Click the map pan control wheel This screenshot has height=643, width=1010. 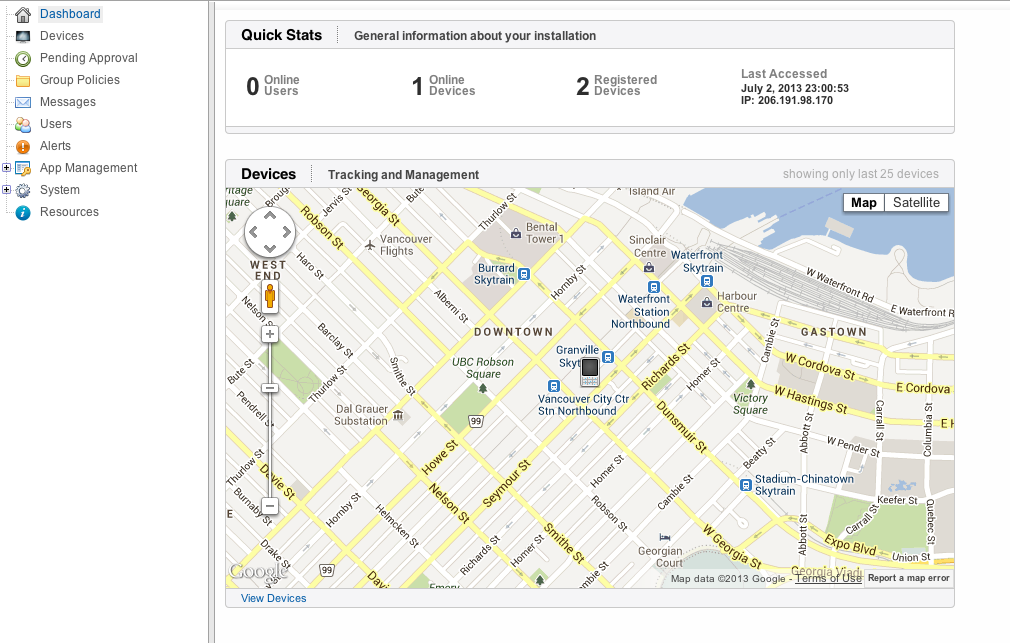click(270, 233)
